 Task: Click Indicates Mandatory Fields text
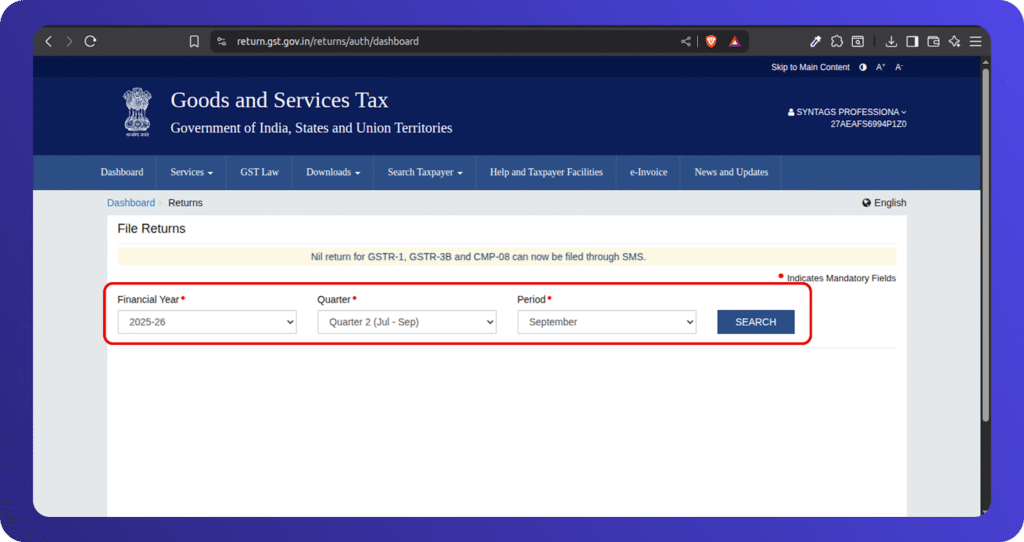pyautogui.click(x=841, y=278)
